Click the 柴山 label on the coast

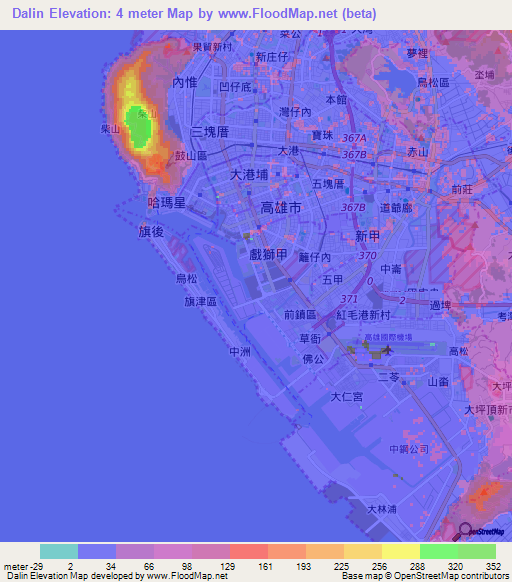pyautogui.click(x=110, y=129)
